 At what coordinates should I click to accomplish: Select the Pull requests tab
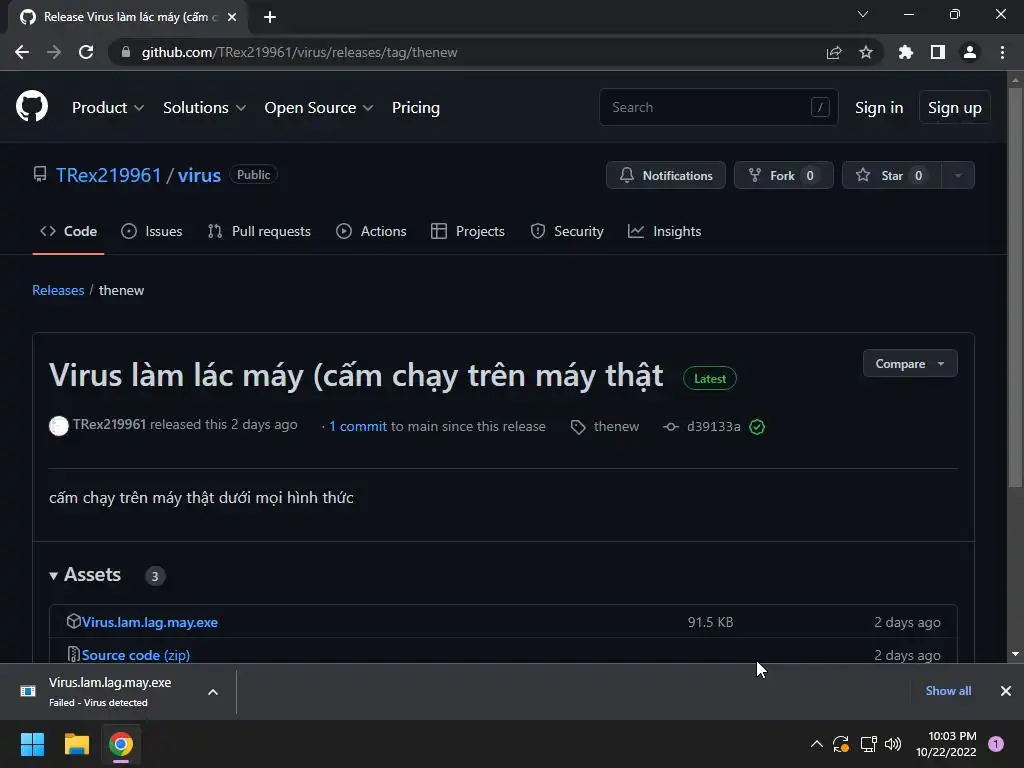[259, 231]
